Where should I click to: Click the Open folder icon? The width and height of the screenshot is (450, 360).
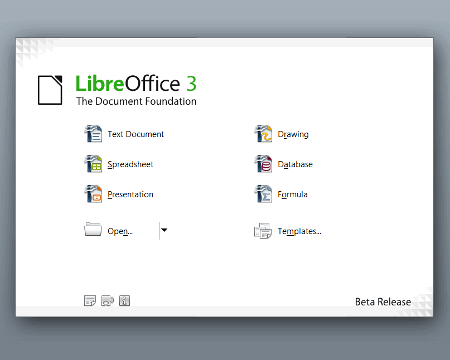pyautogui.click(x=93, y=229)
